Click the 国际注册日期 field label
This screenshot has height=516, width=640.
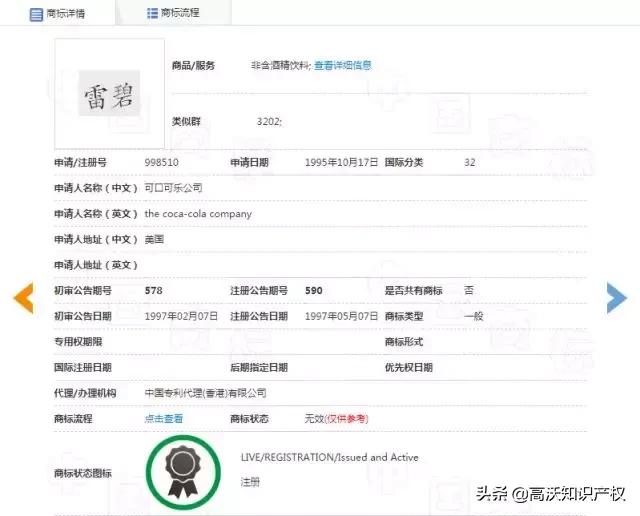83,367
